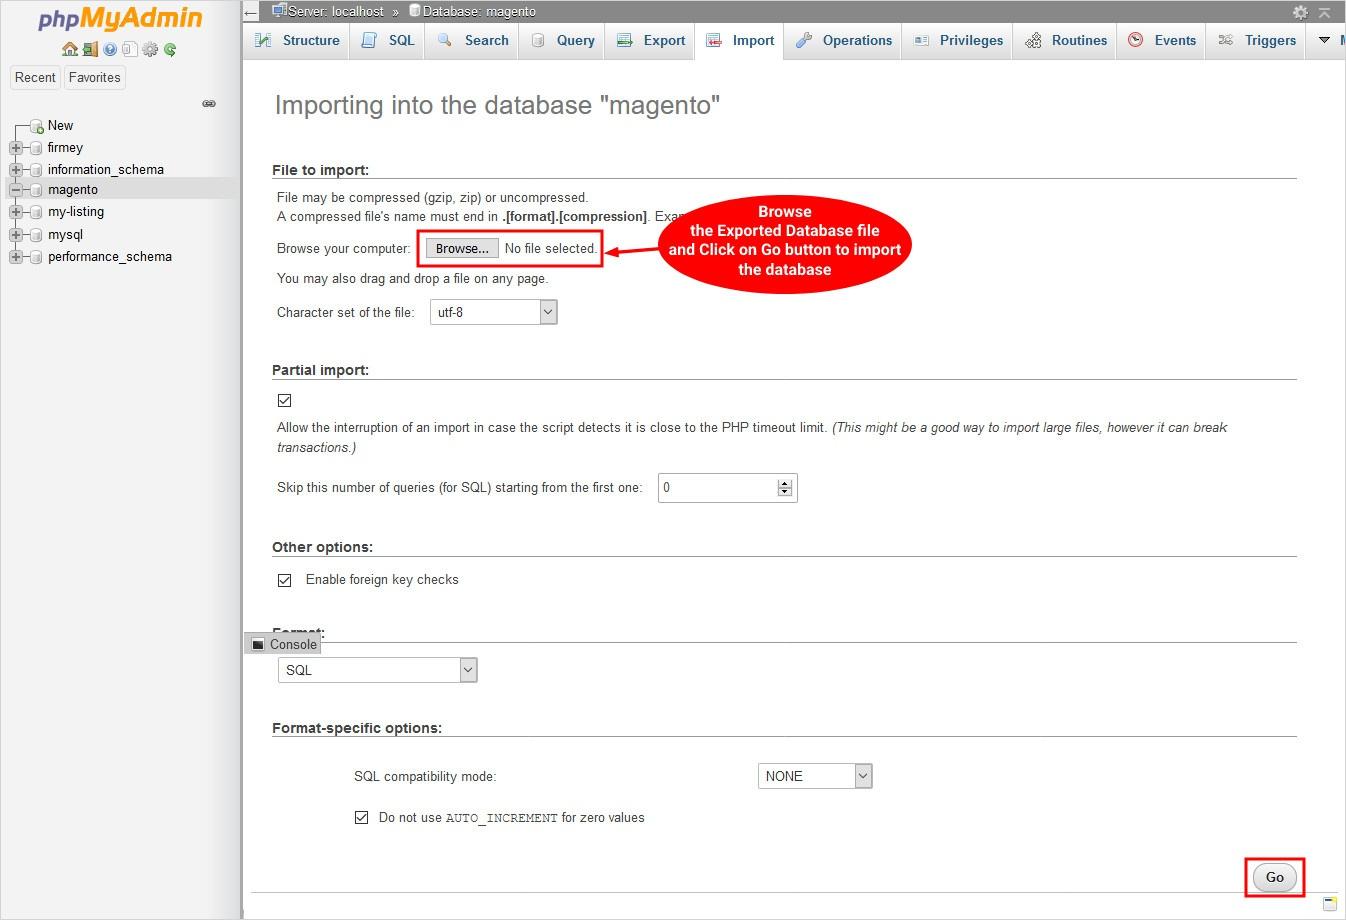
Task: Toggle the link-with-main-panel chain icon
Action: (x=209, y=103)
